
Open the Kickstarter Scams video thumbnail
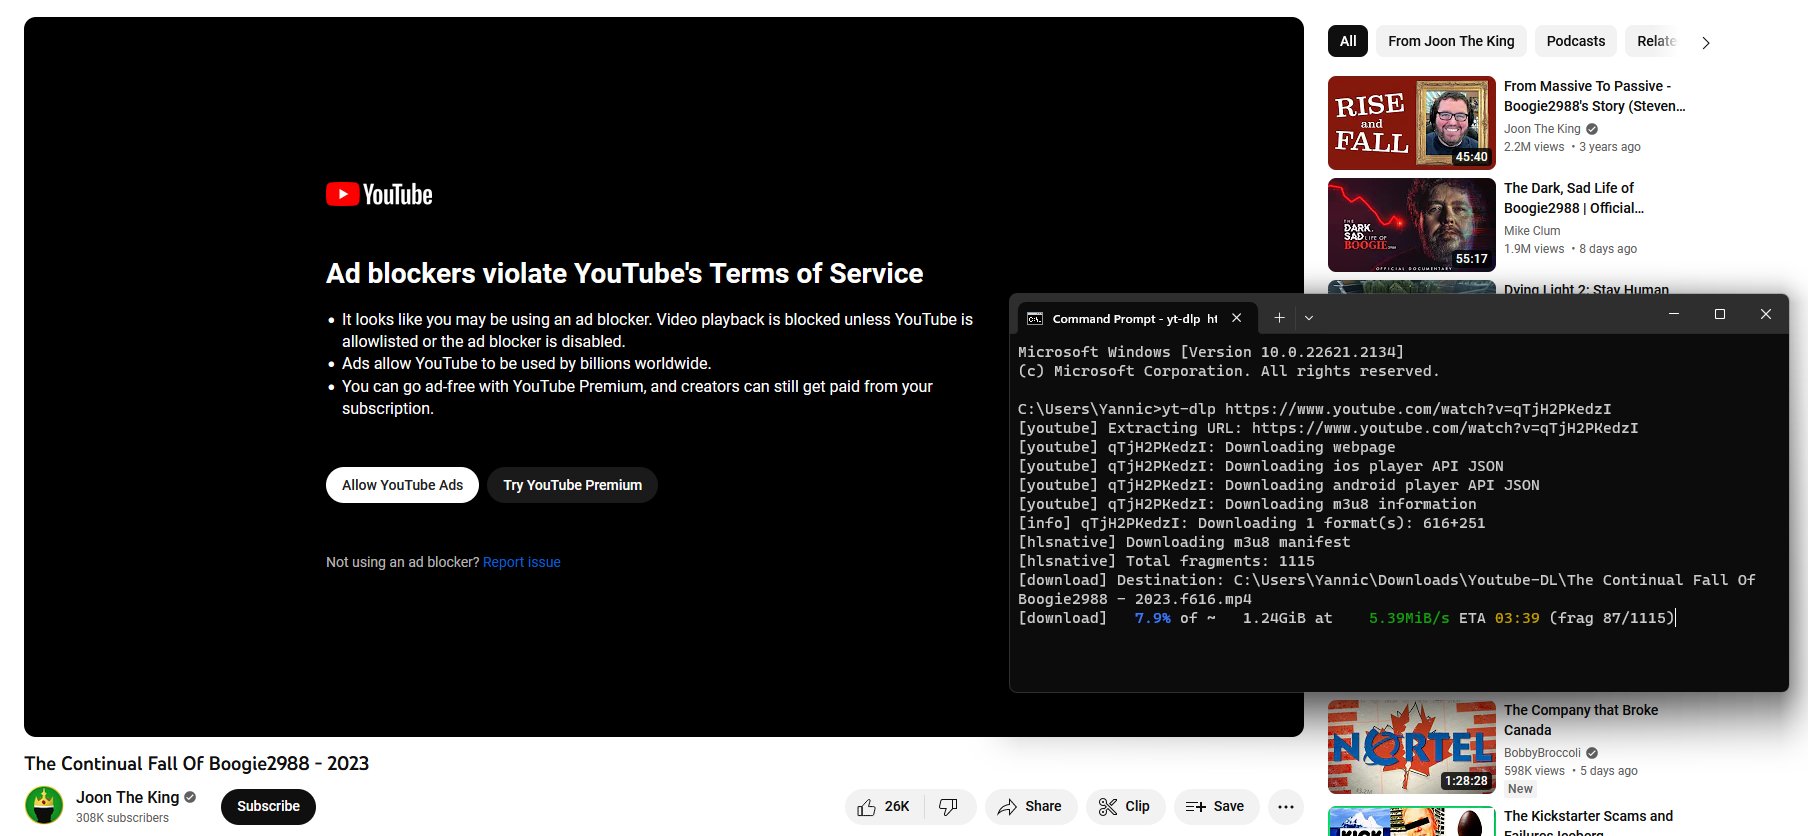coord(1412,821)
